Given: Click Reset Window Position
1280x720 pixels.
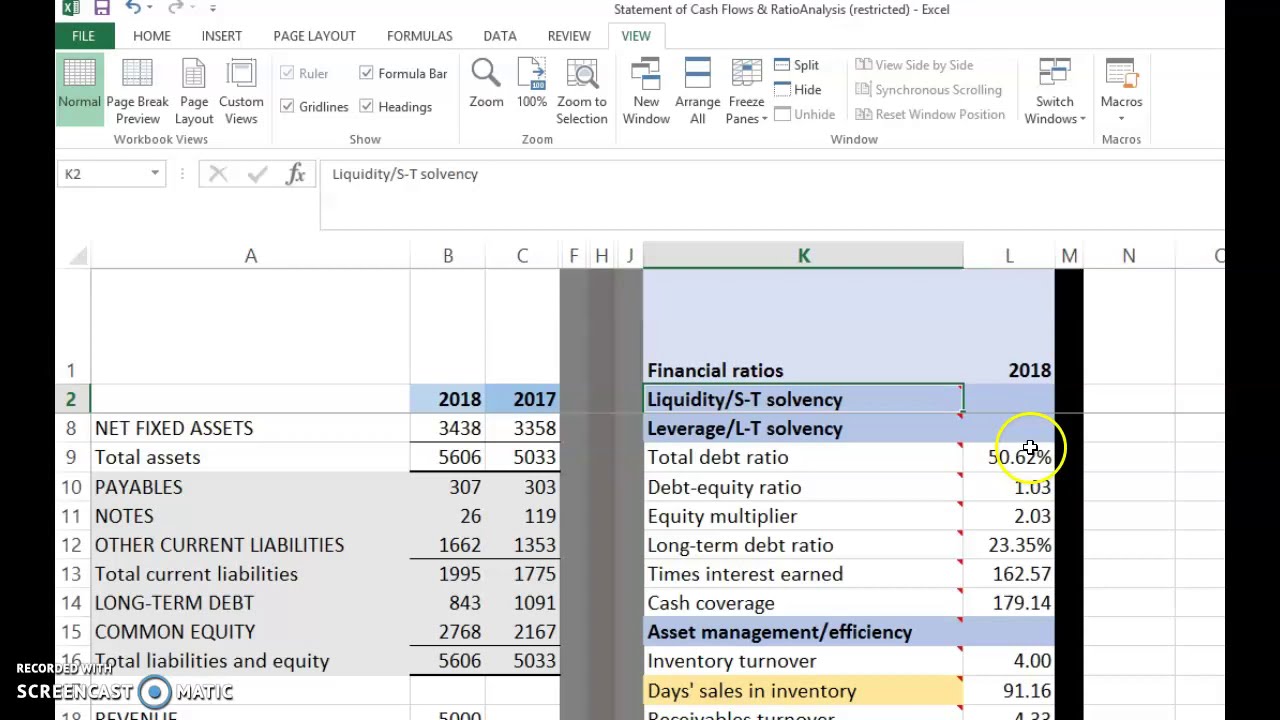Looking at the screenshot, I should pyautogui.click(x=930, y=114).
